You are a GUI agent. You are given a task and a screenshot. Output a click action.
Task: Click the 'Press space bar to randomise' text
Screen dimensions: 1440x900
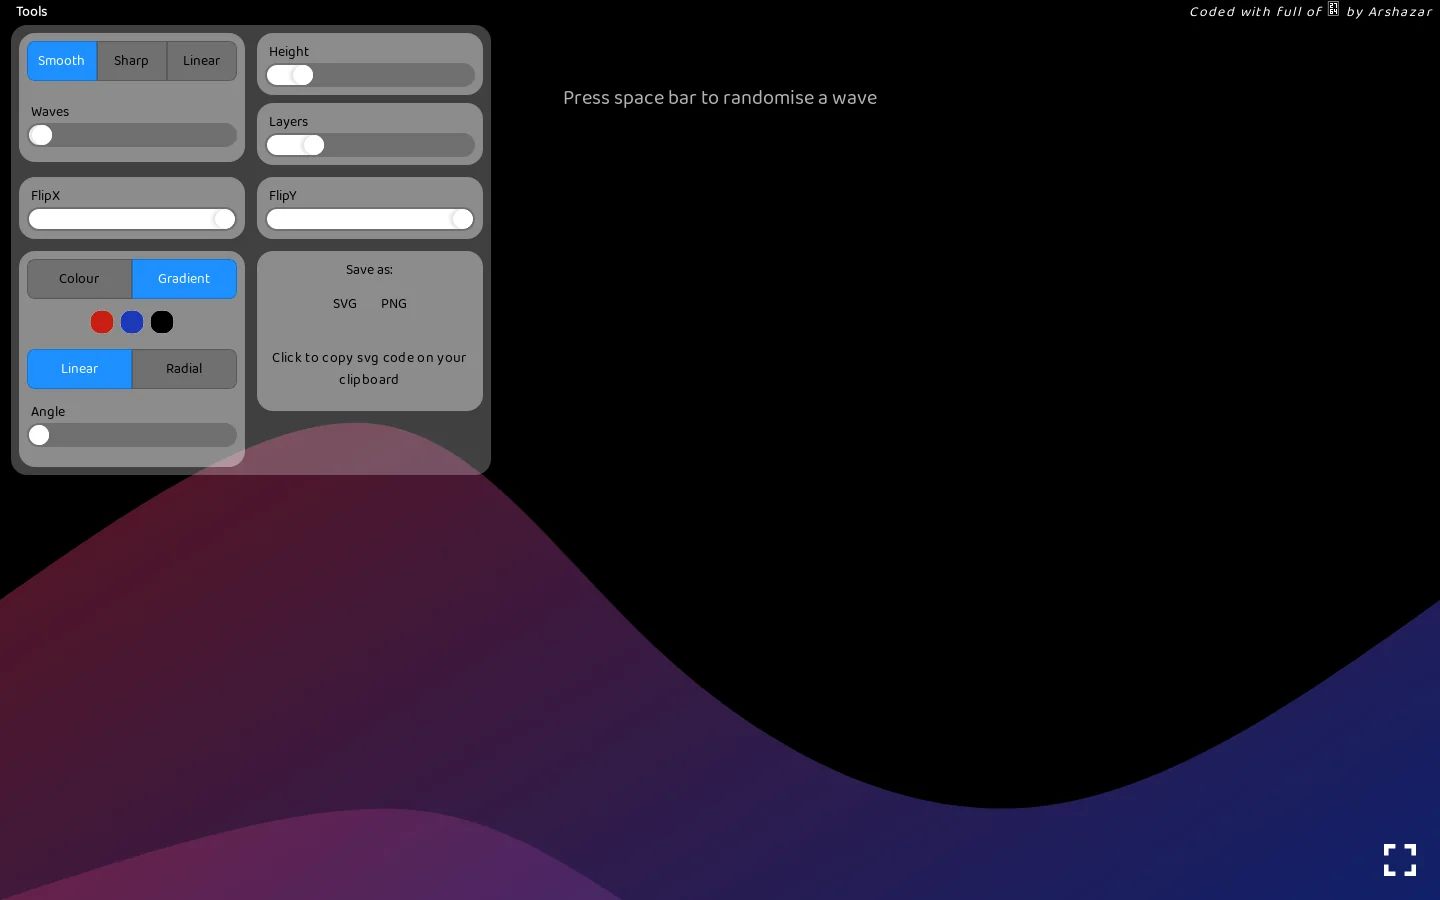720,98
